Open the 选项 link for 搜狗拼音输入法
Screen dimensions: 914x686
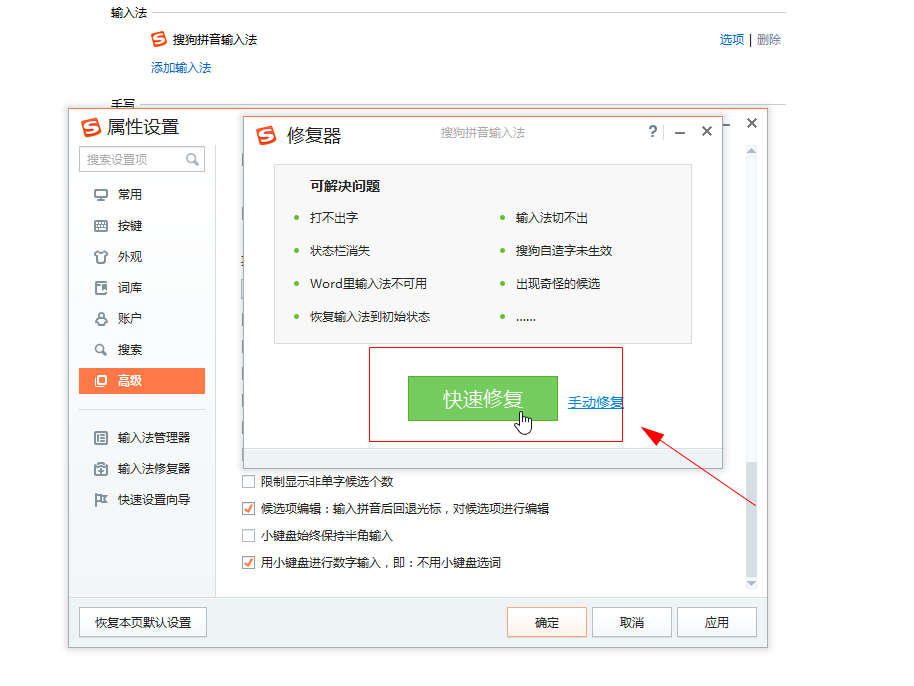(732, 40)
